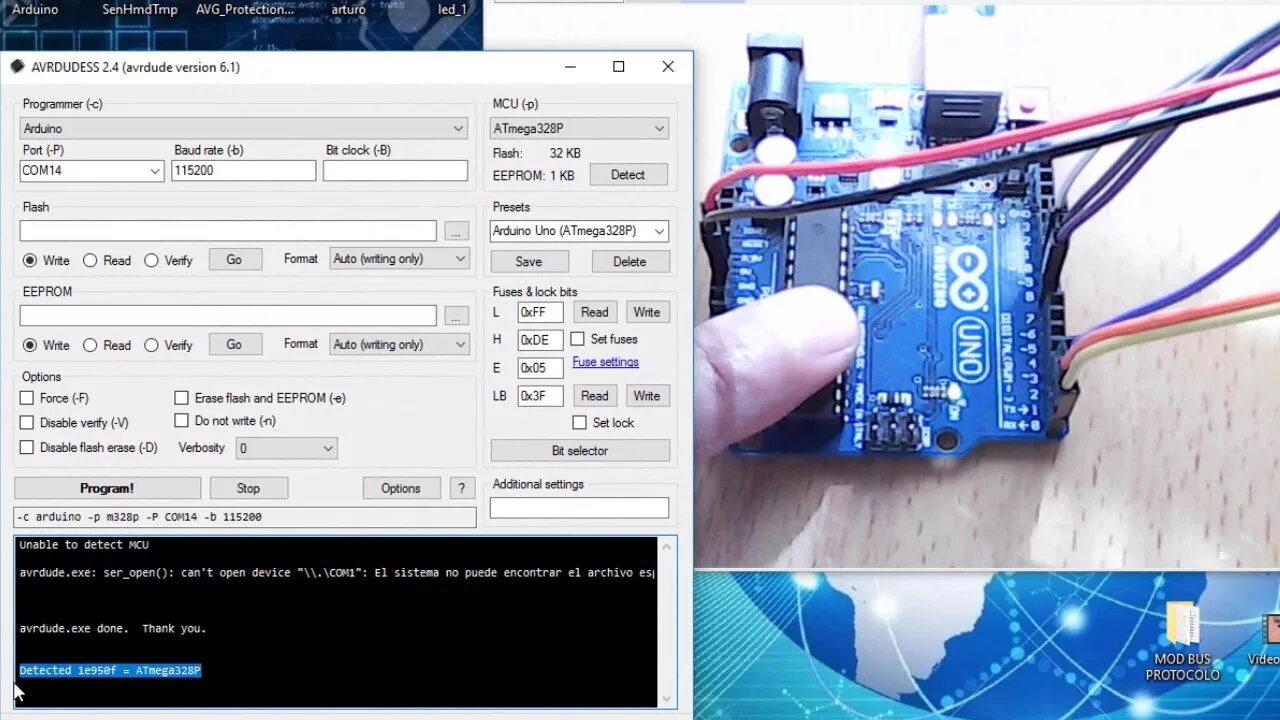Click the L fuse field 0xFF
1280x720 pixels.
pos(540,312)
